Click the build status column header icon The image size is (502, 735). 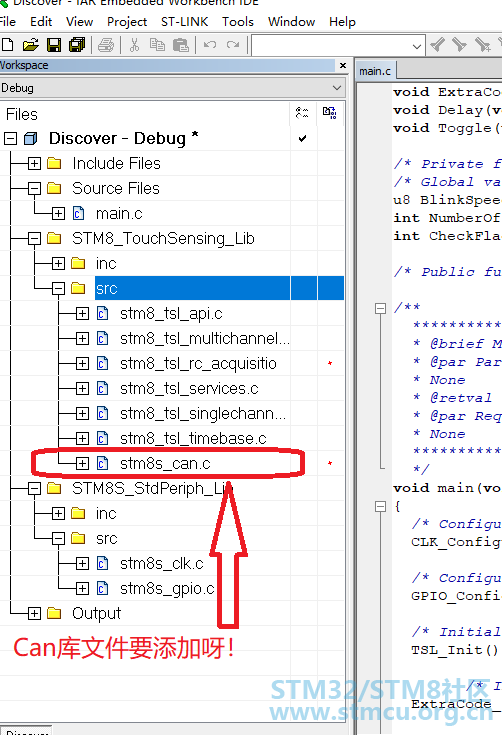pos(330,113)
